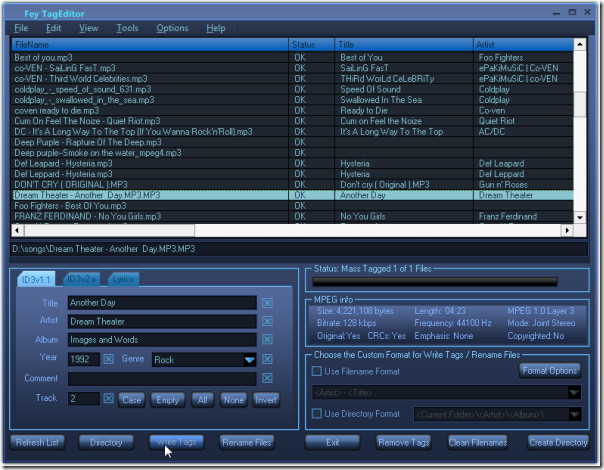Clear the Artist field with its X icon
Image resolution: width=604 pixels, height=470 pixels.
[x=267, y=321]
